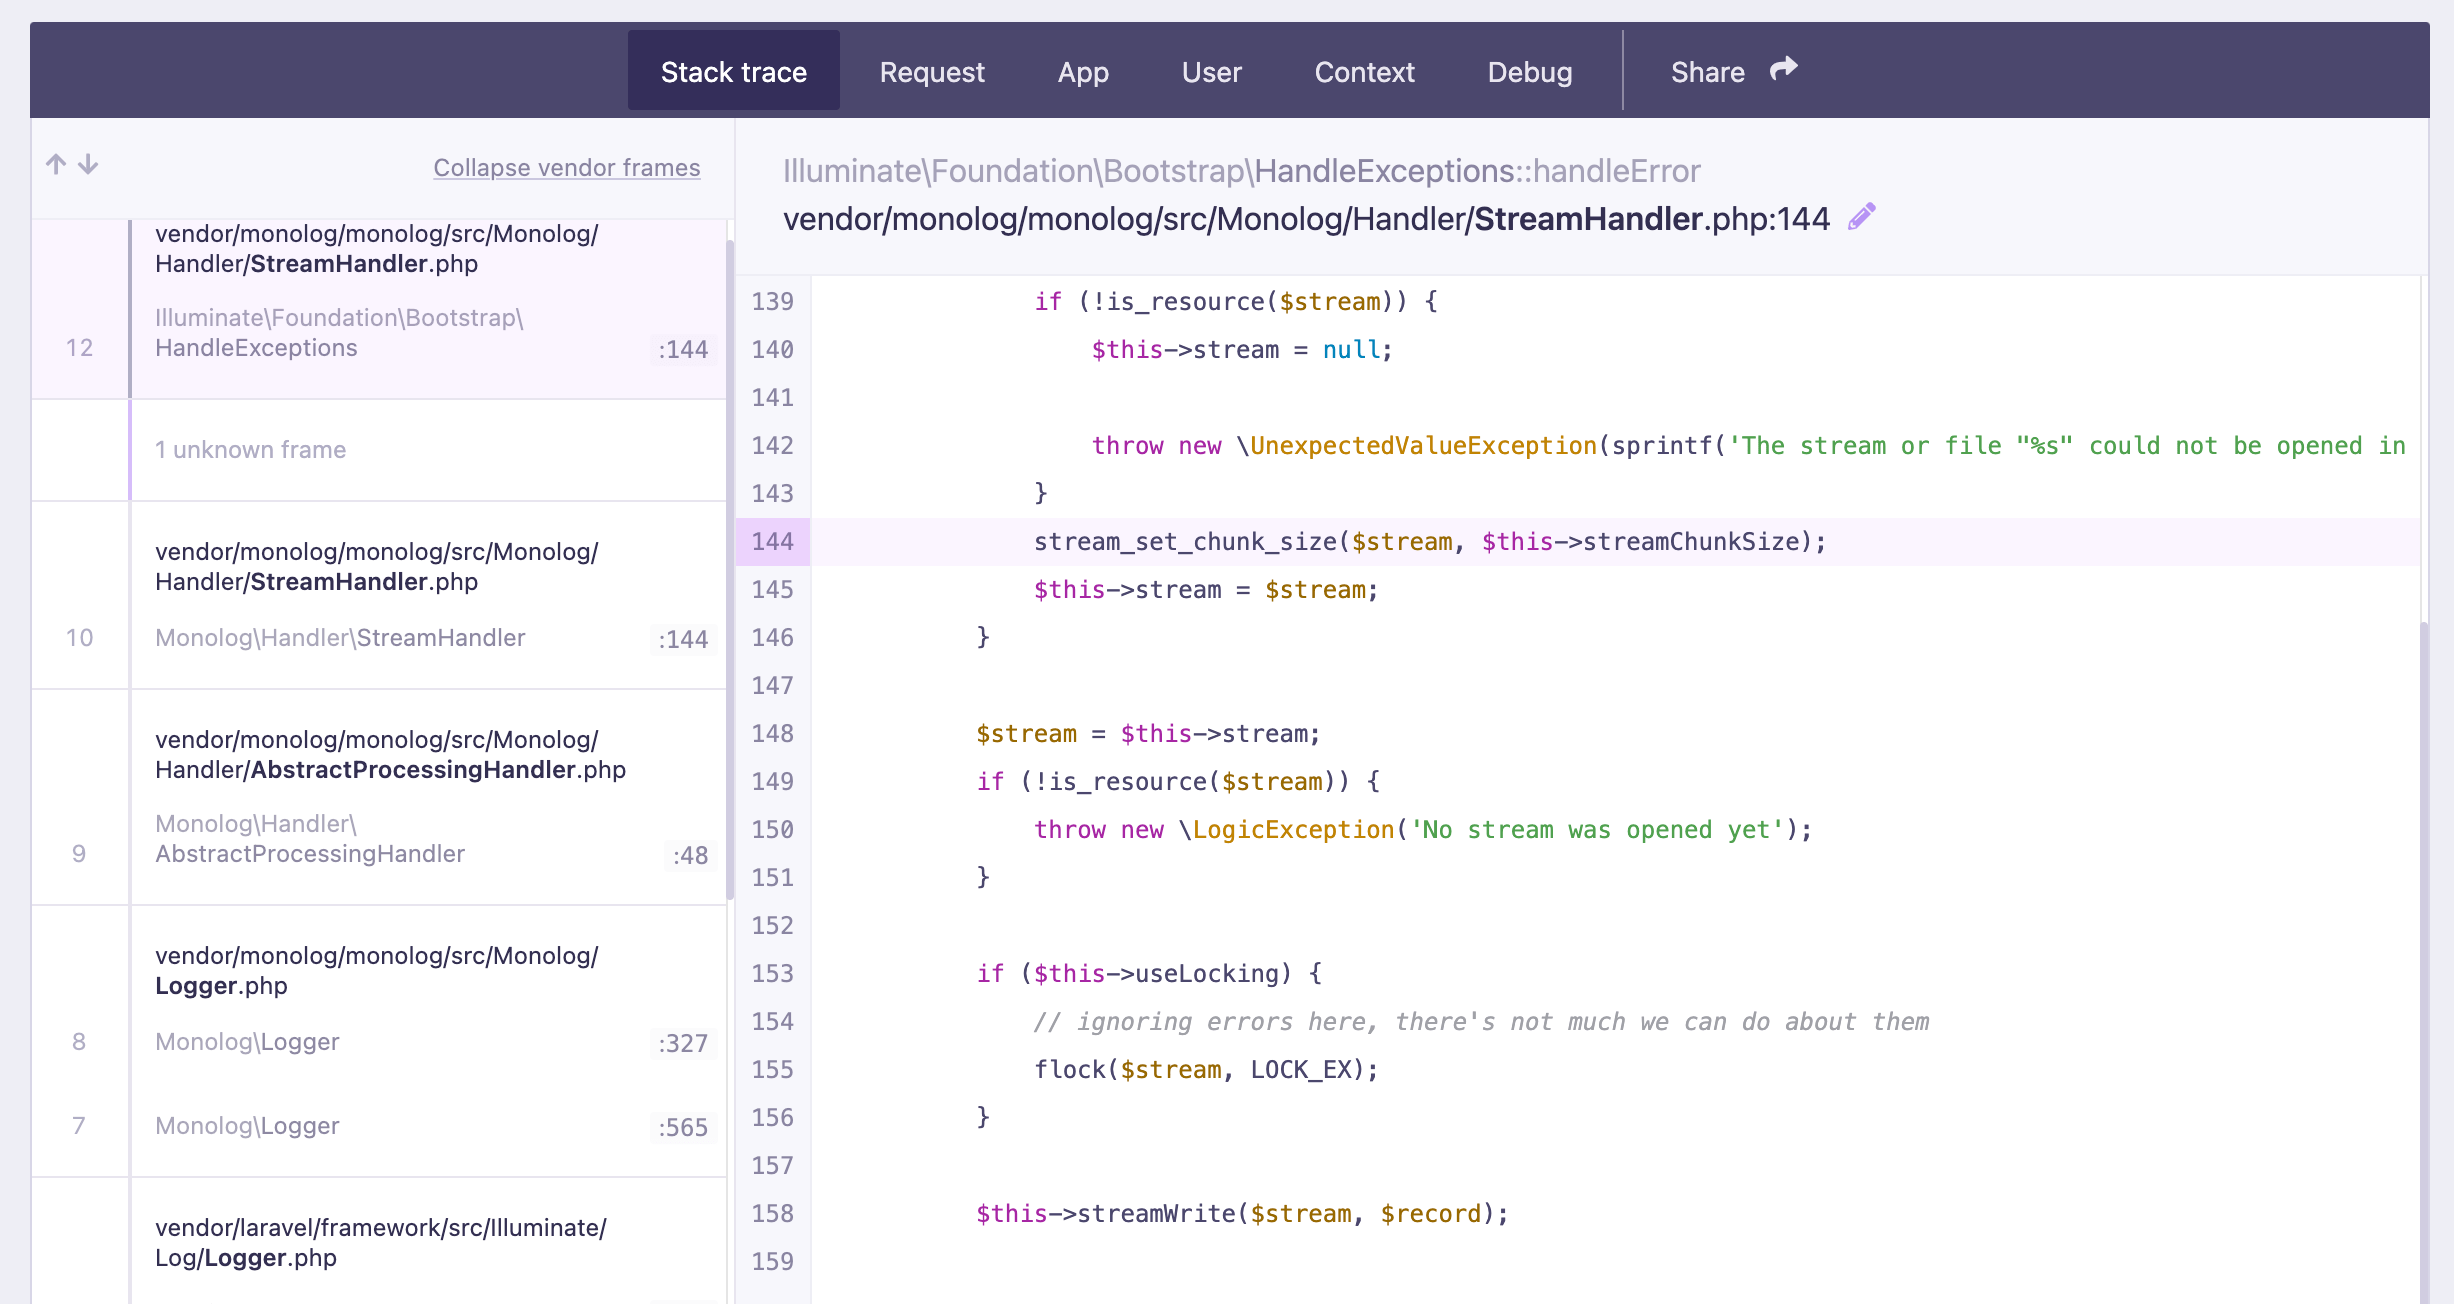Select the Stack trace tab

(733, 70)
